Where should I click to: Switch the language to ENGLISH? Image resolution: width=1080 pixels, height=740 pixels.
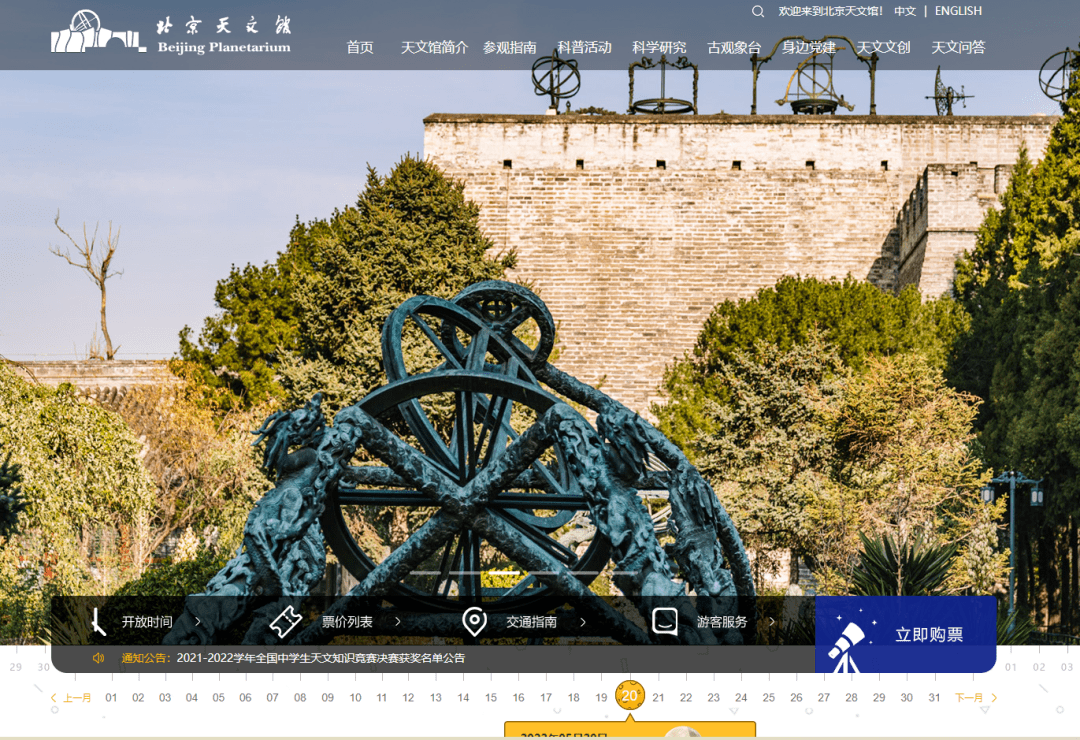click(x=958, y=11)
